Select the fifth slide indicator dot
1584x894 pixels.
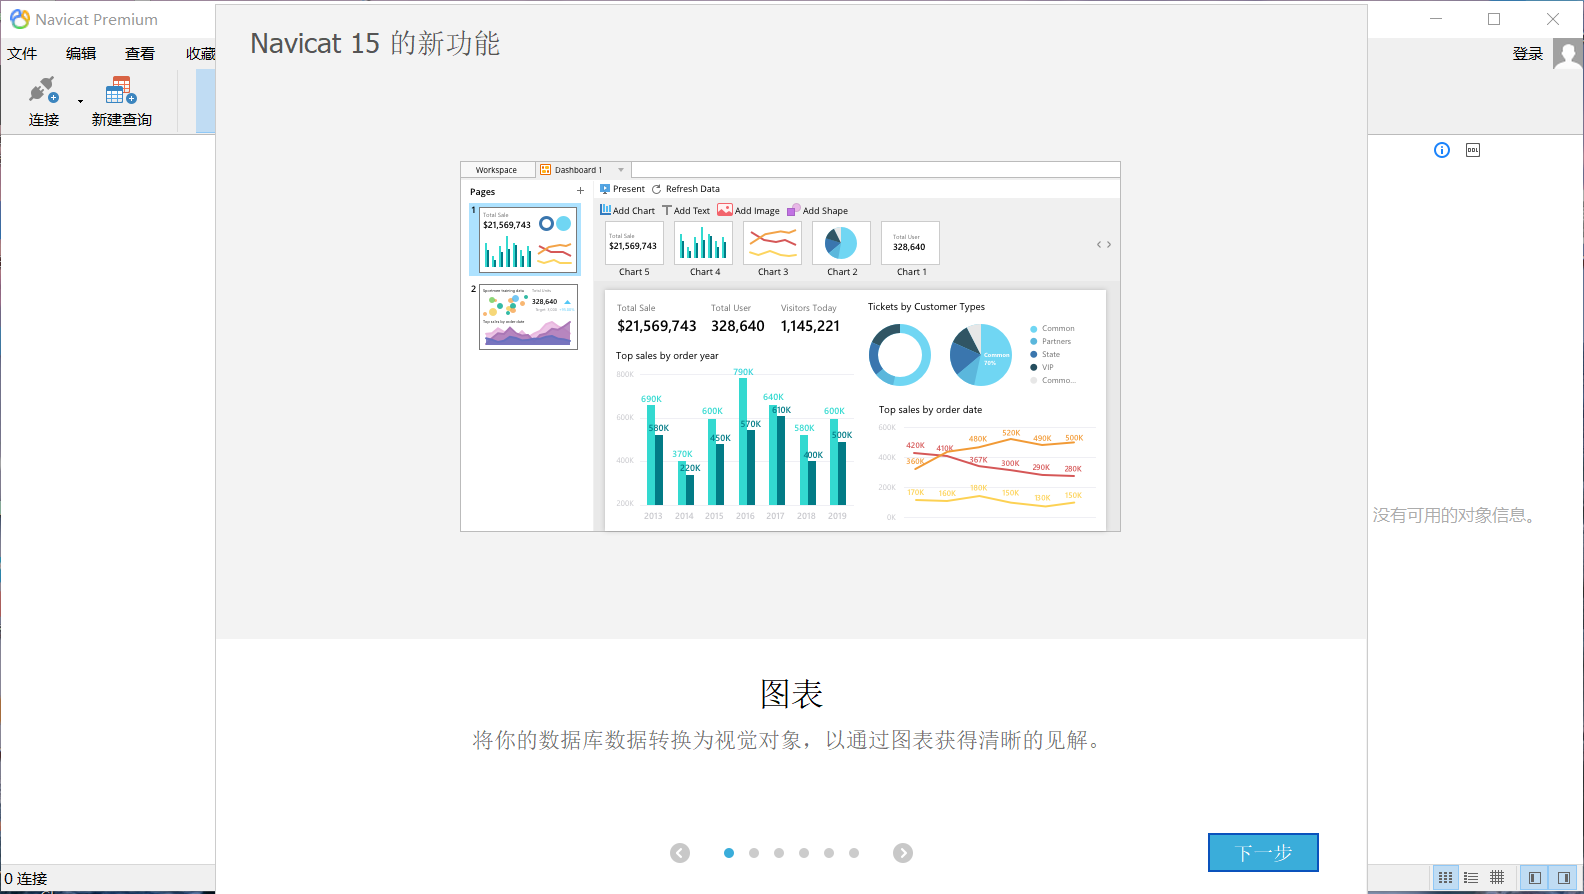tap(829, 853)
